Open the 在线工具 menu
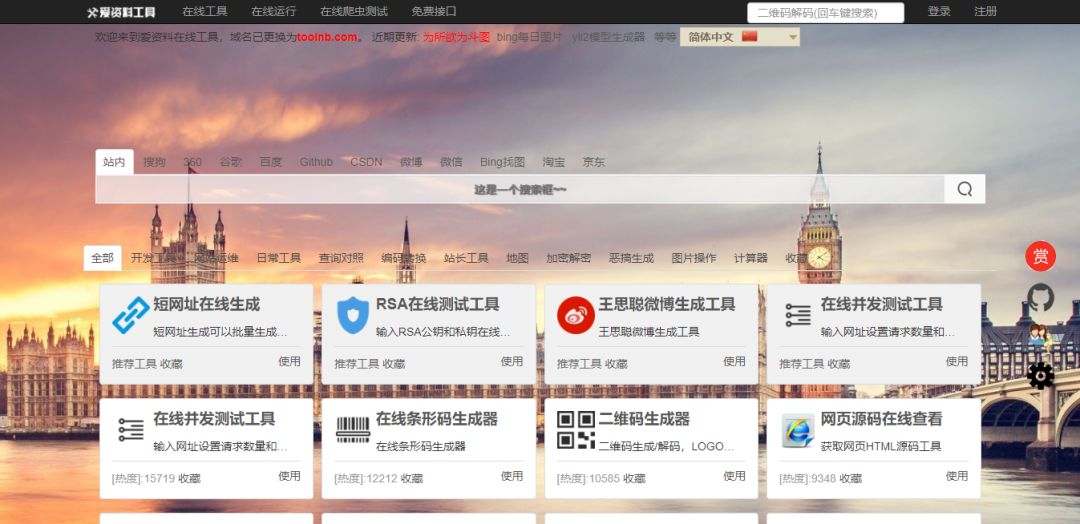The height and width of the screenshot is (524, 1080). click(x=205, y=12)
